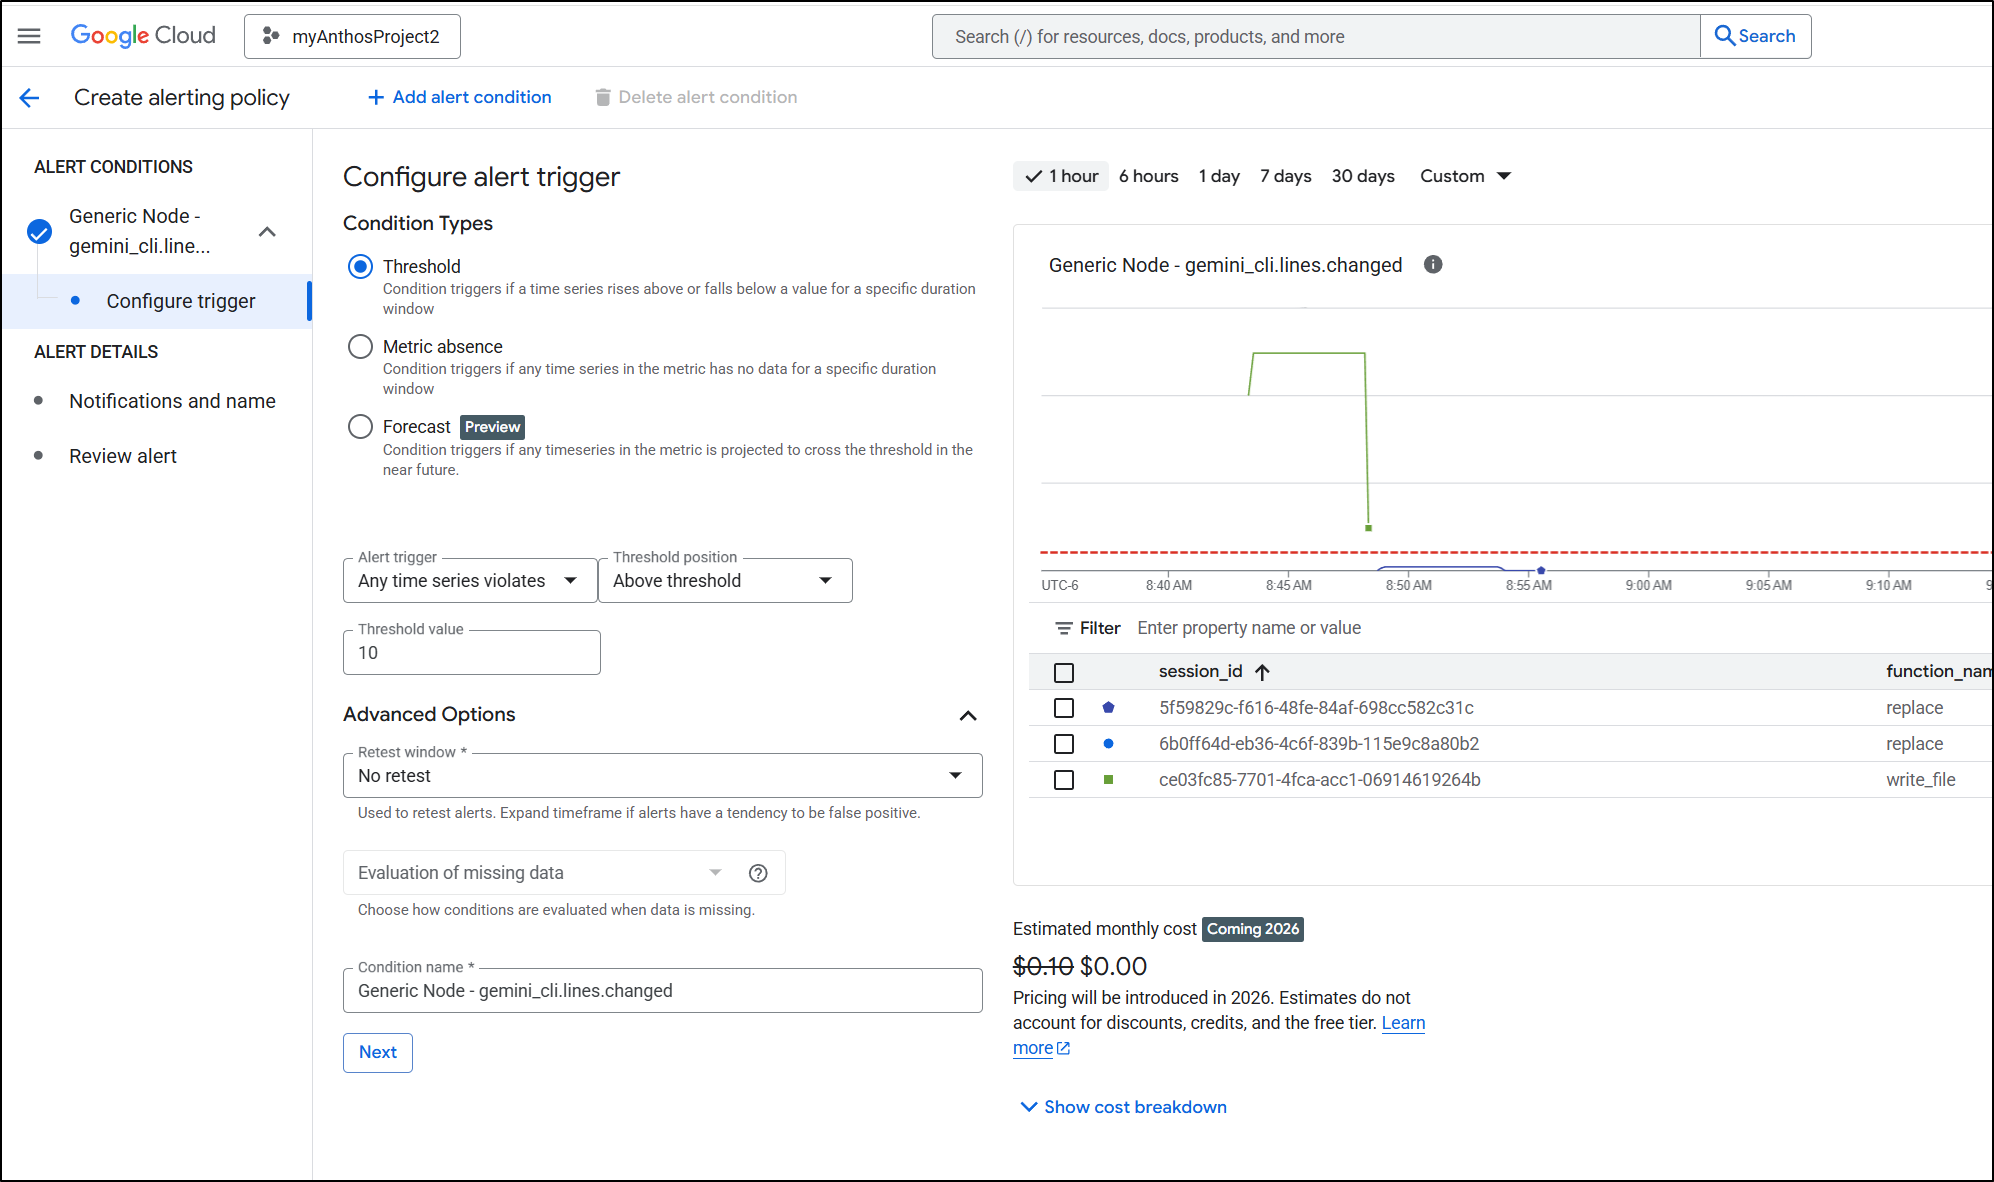Open the hamburger navigation menu
Viewport: 1994px width, 1182px height.
pos(29,36)
